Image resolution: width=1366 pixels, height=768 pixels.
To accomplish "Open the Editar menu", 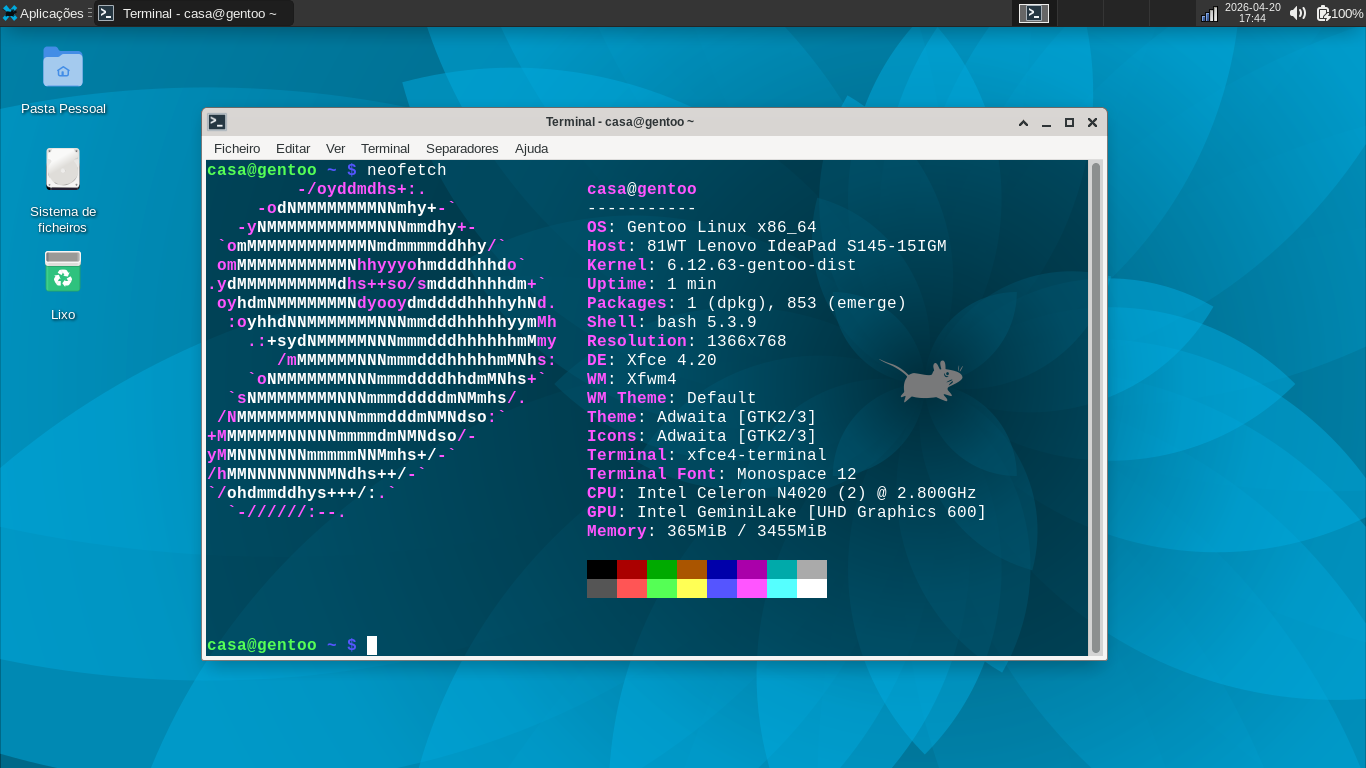I will 293,148.
